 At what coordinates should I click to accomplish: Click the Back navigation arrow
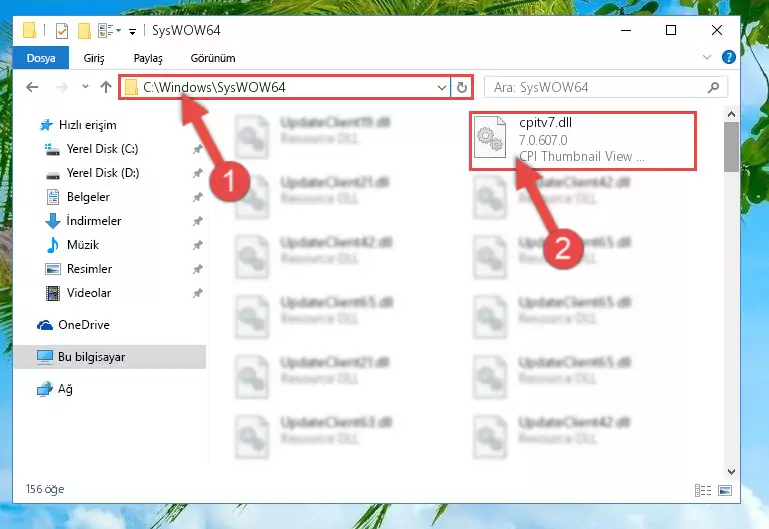coord(32,87)
